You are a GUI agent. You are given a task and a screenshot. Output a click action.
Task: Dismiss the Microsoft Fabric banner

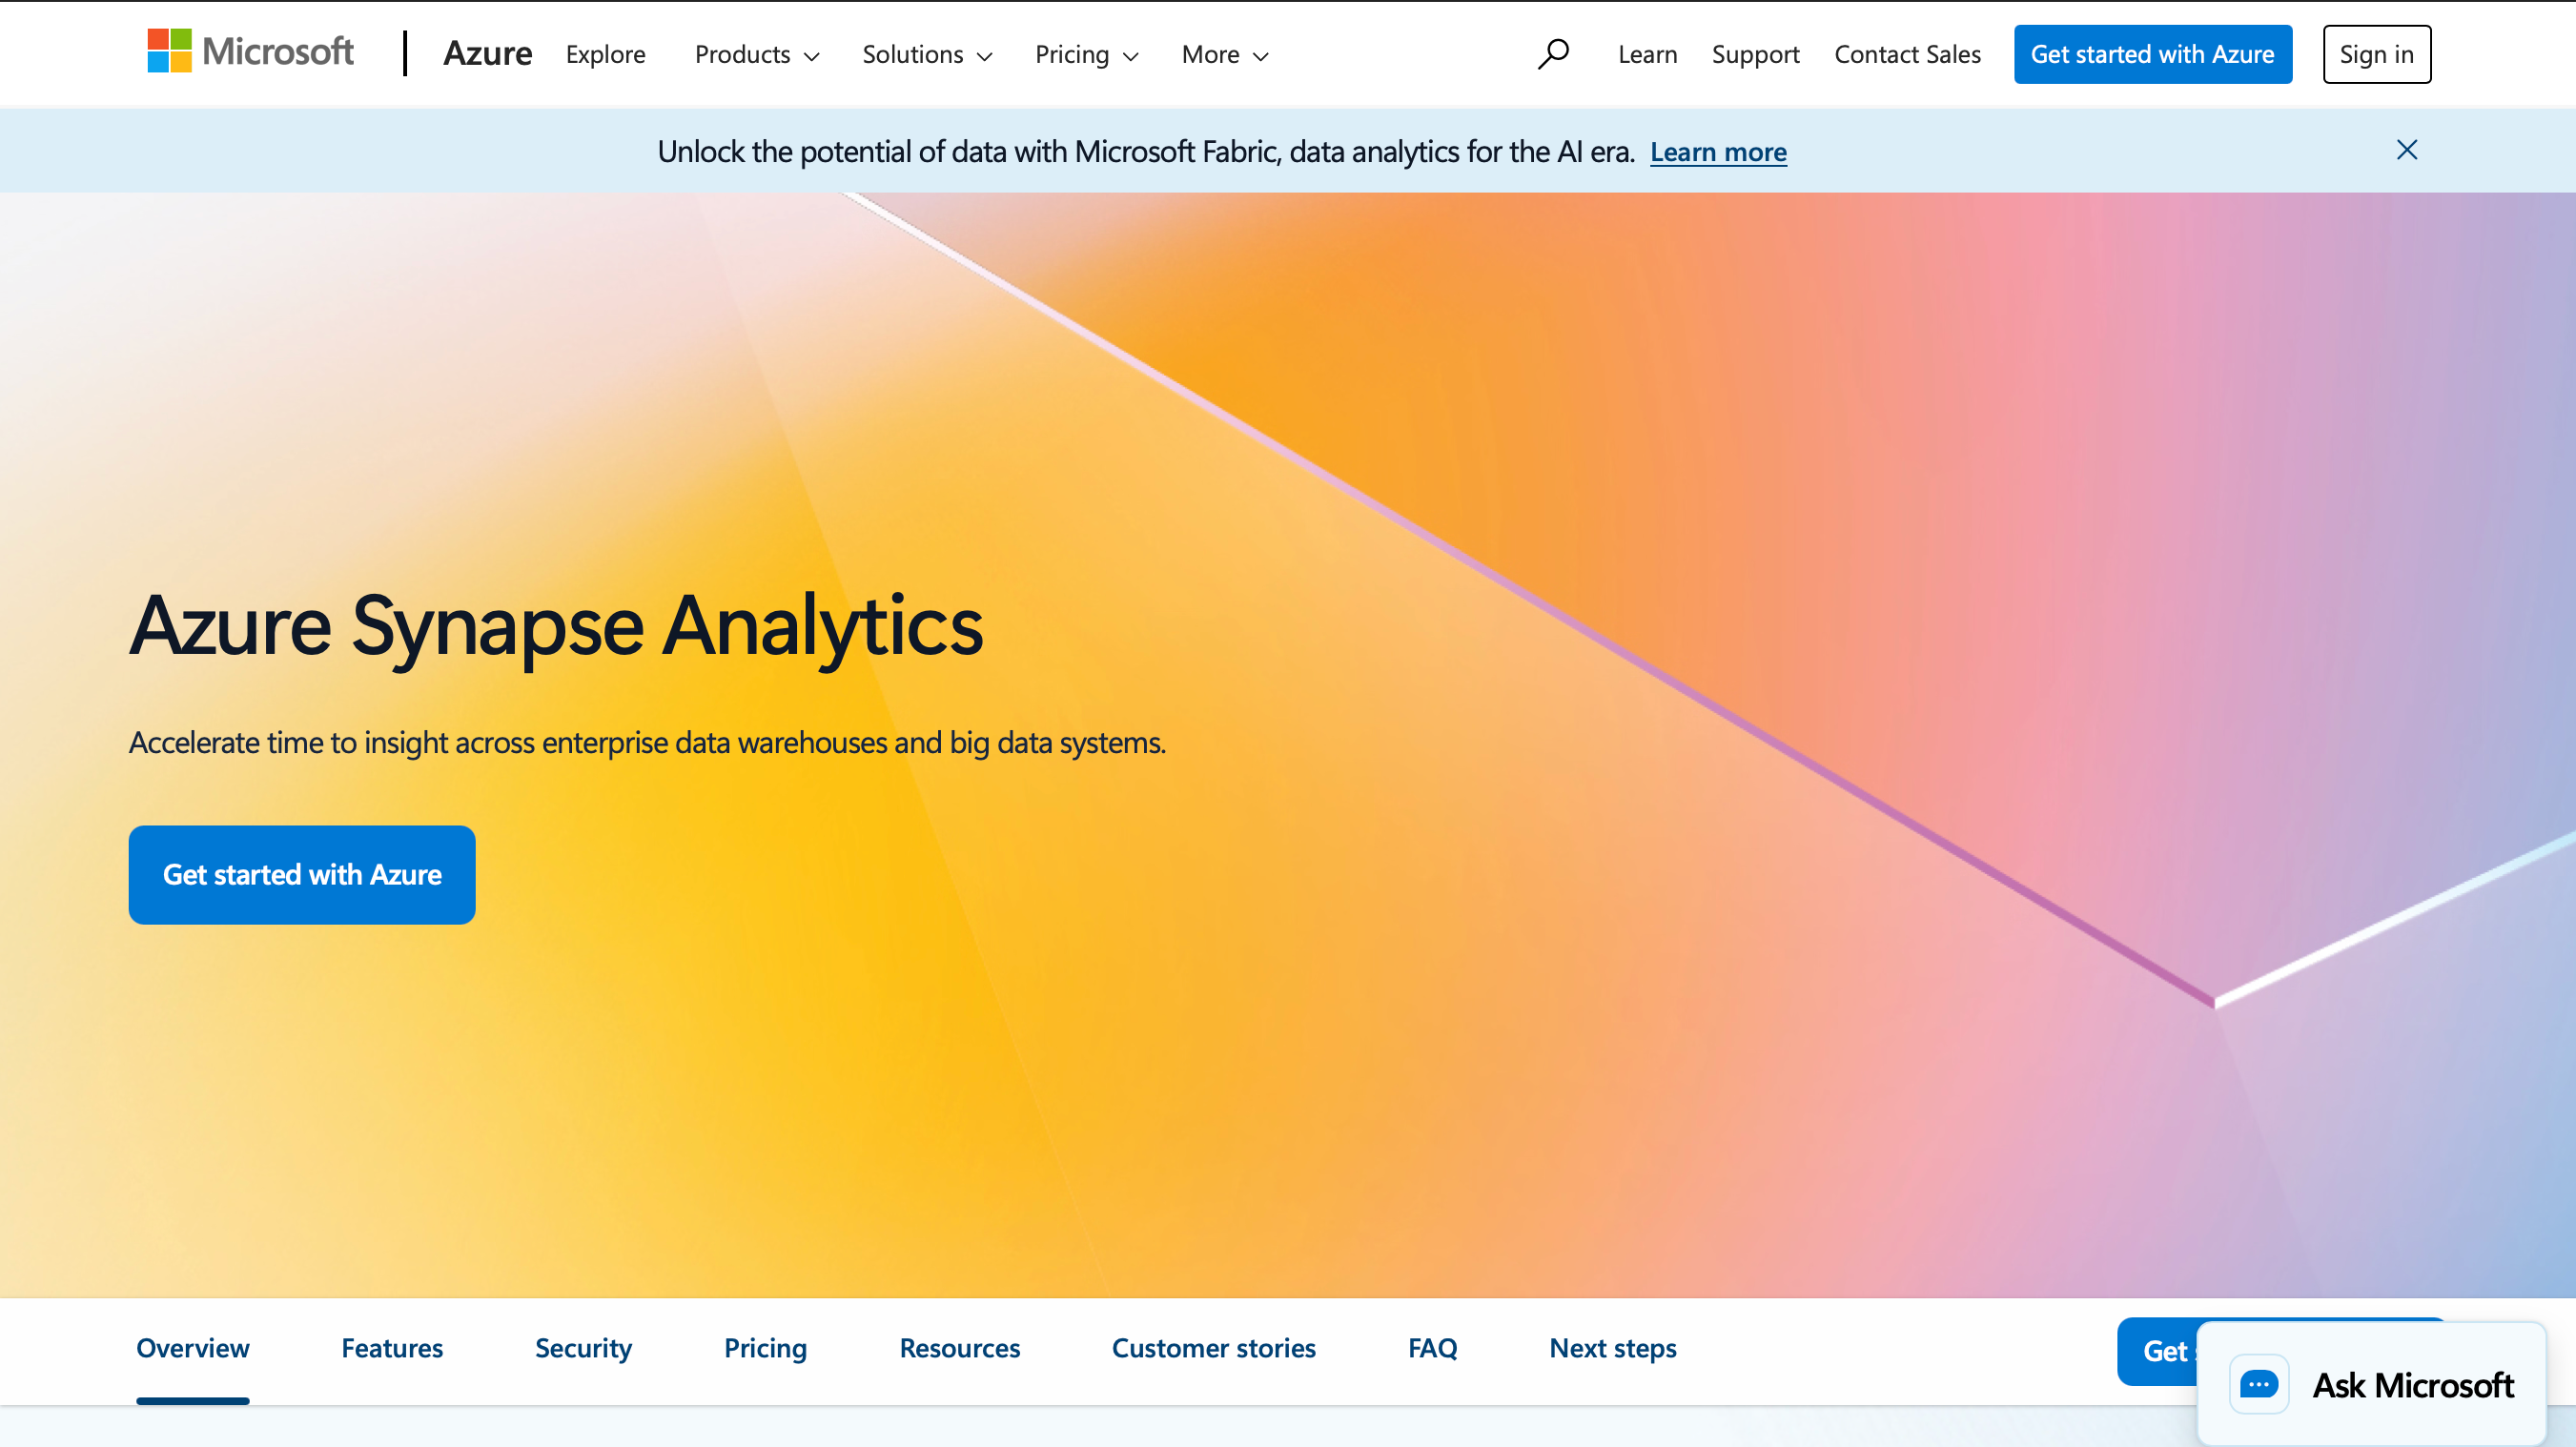[x=2406, y=150]
